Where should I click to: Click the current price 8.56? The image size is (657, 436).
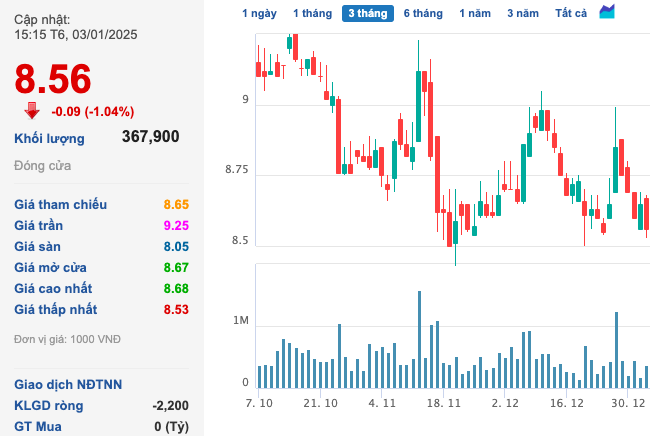click(x=52, y=79)
